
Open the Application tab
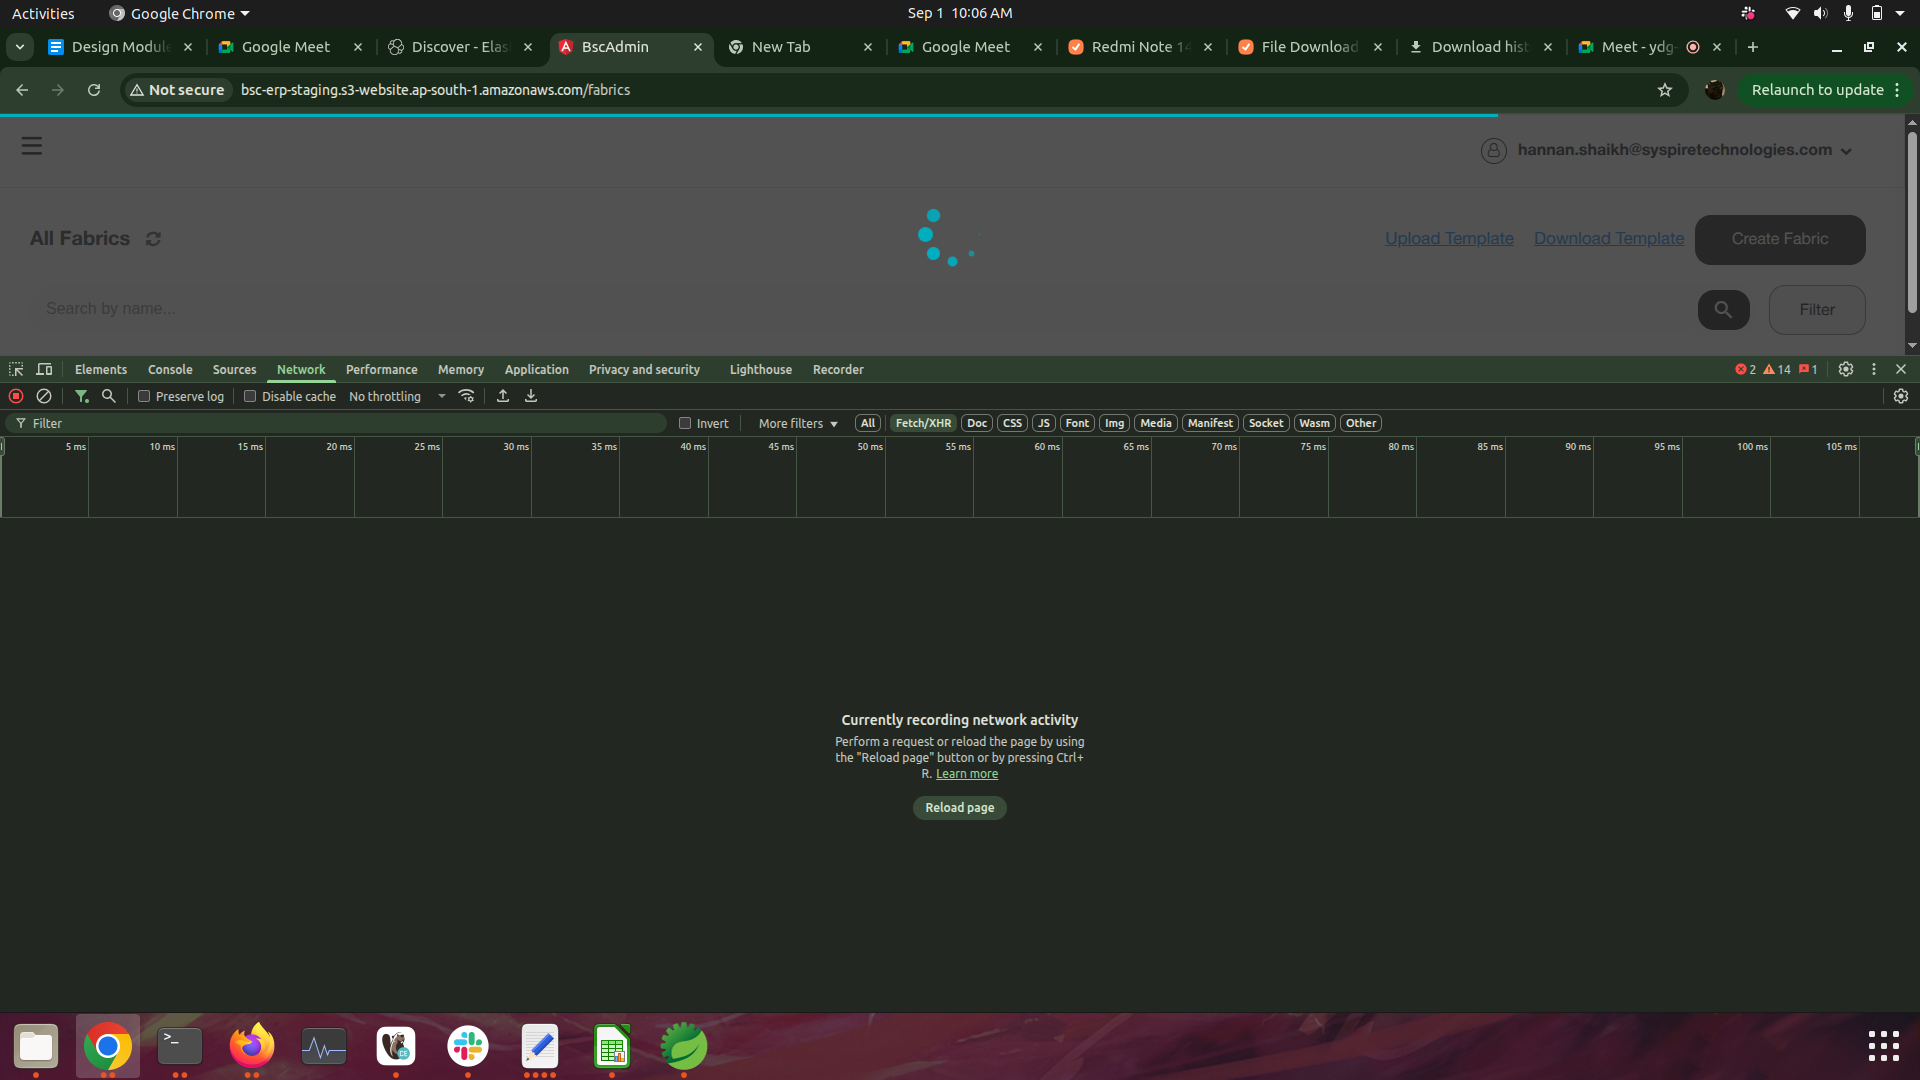tap(536, 369)
